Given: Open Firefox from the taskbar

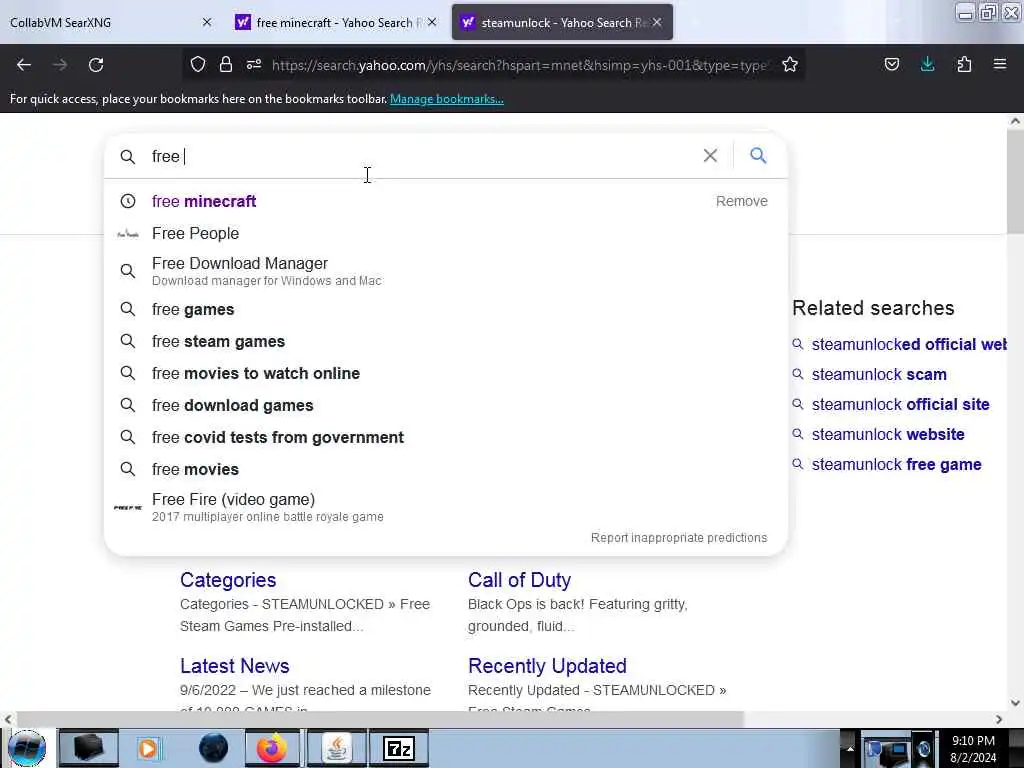Looking at the screenshot, I should 272,748.
